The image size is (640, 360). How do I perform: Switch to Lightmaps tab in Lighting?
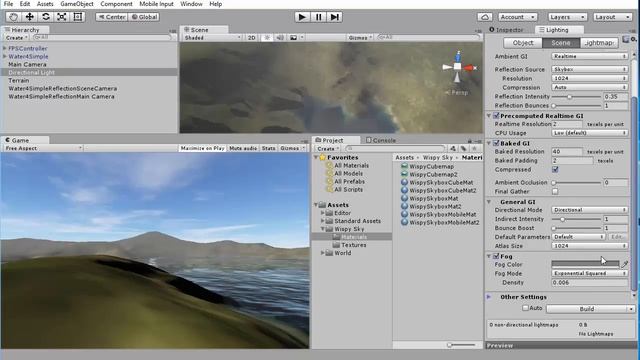point(598,43)
